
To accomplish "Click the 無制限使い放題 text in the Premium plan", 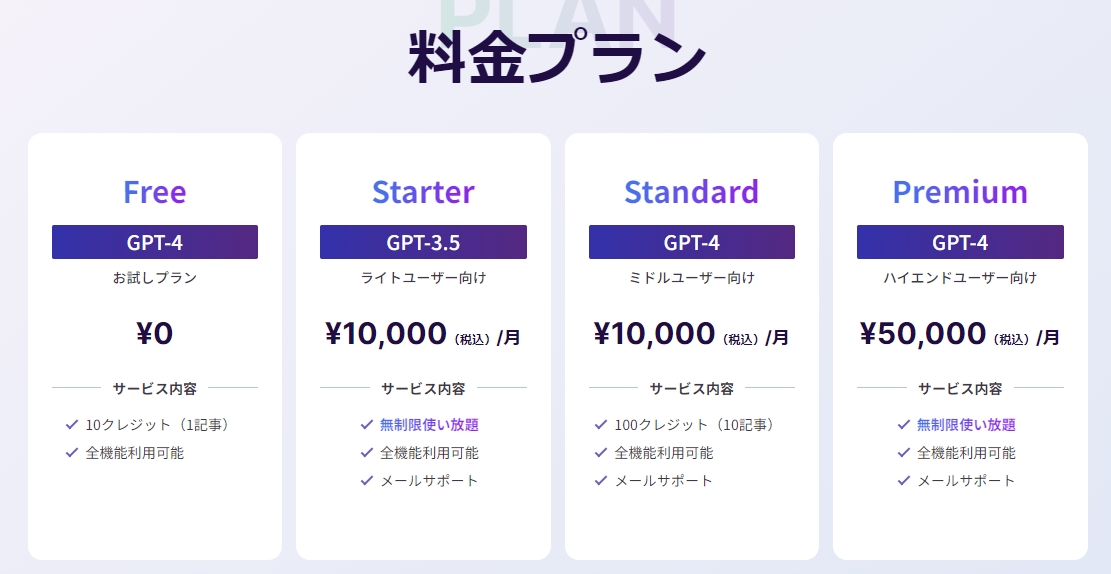I will click(x=966, y=425).
